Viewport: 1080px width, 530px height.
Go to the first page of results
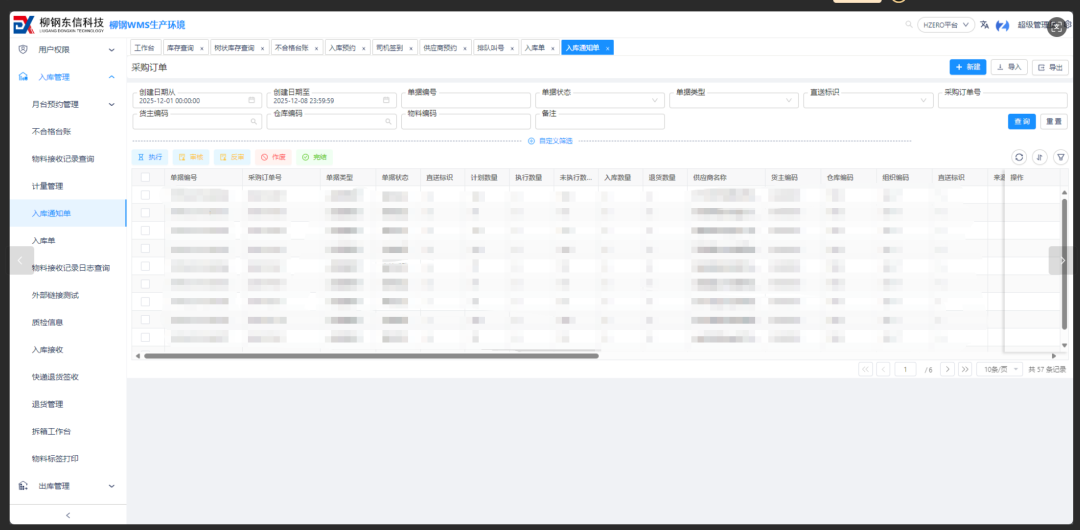[x=866, y=369]
